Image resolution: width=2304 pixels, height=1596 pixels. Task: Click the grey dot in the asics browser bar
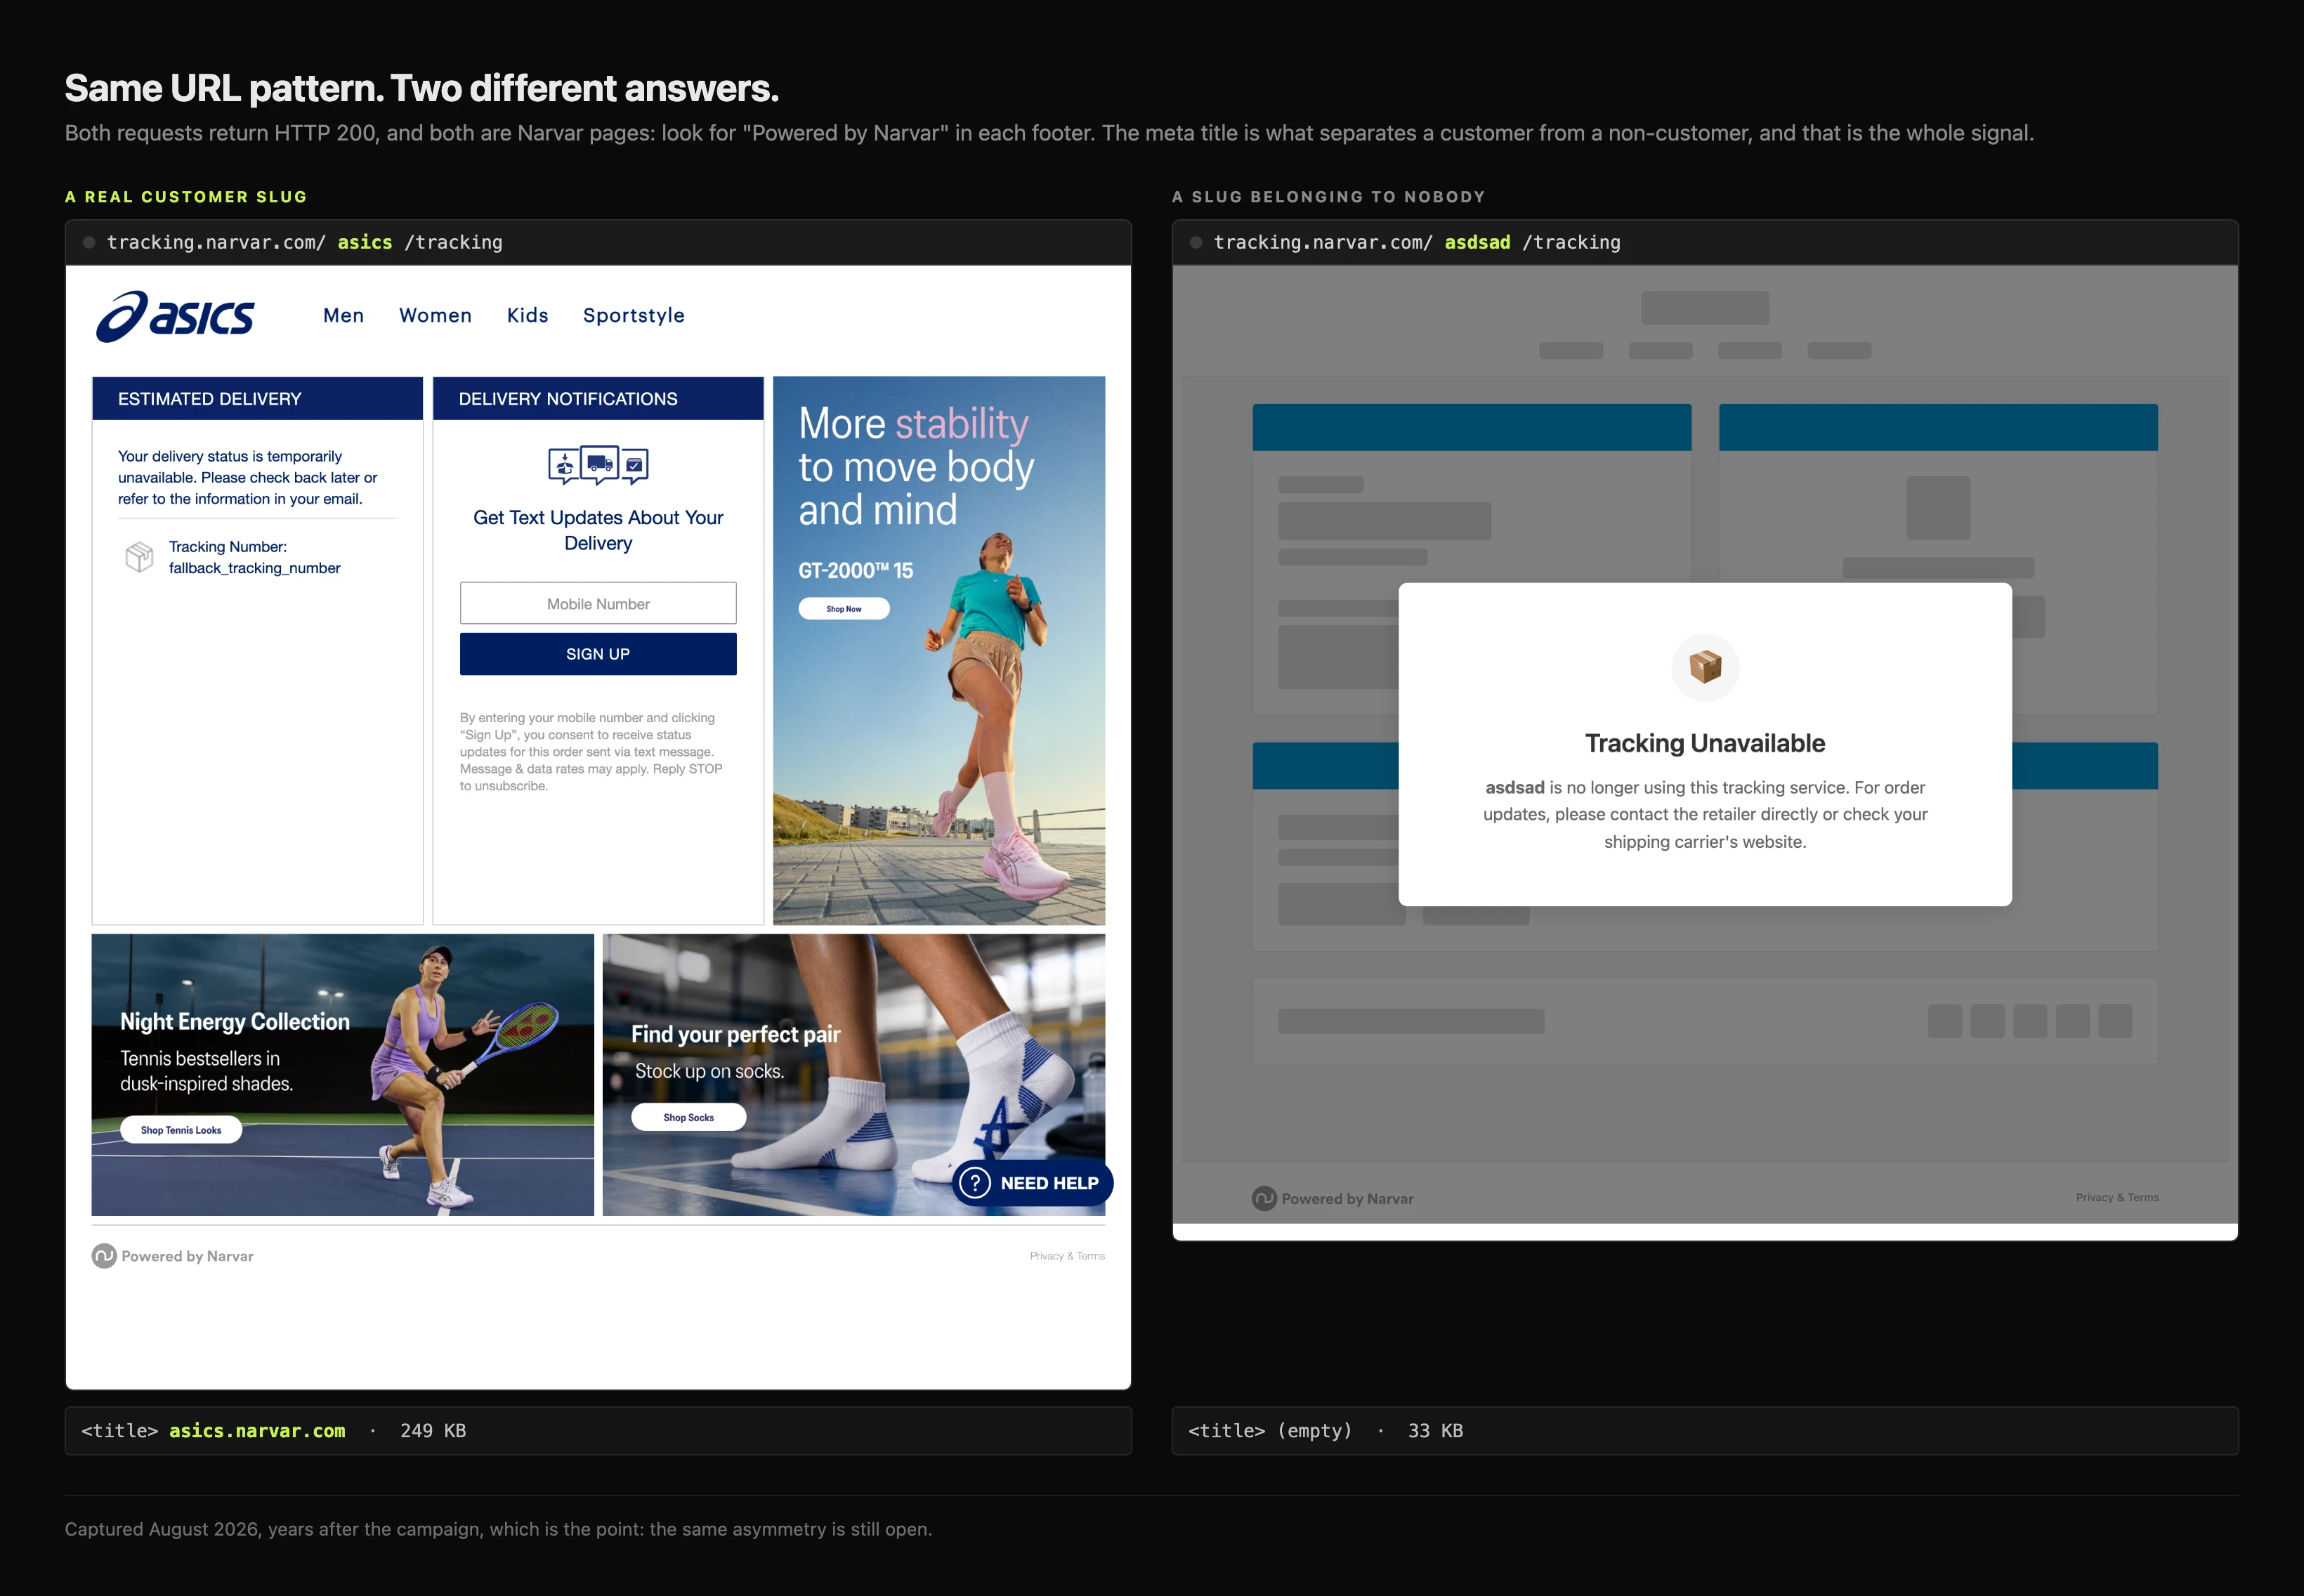click(89, 243)
